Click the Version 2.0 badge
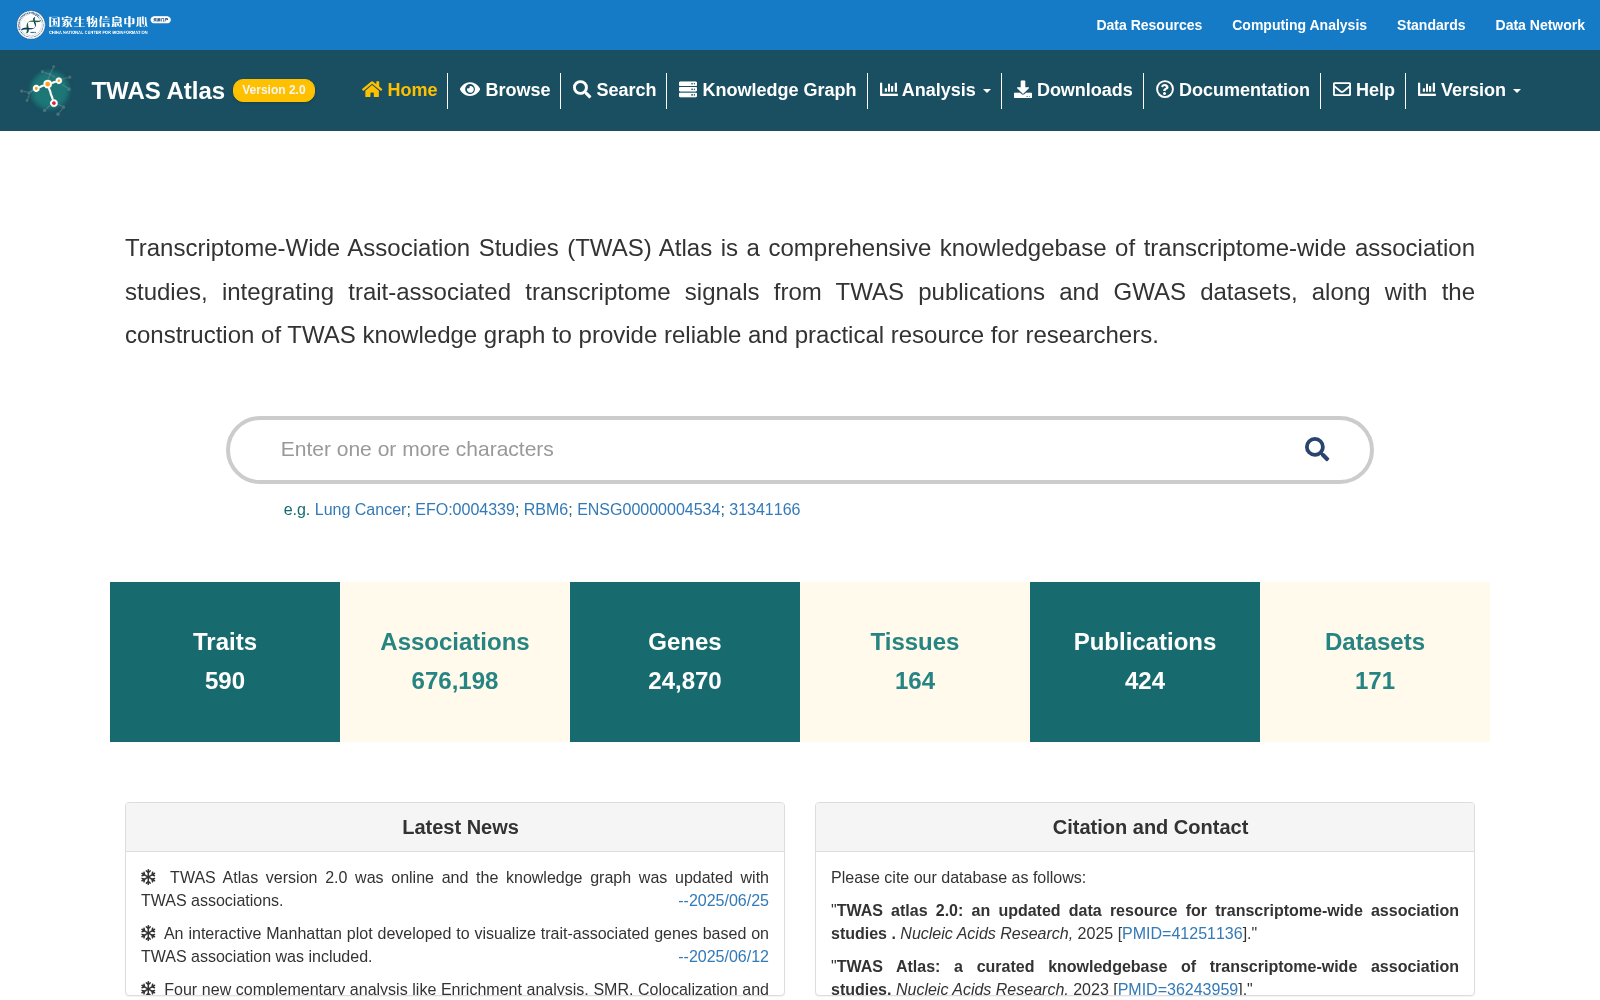Viewport: 1600px width, 1000px height. tap(274, 90)
